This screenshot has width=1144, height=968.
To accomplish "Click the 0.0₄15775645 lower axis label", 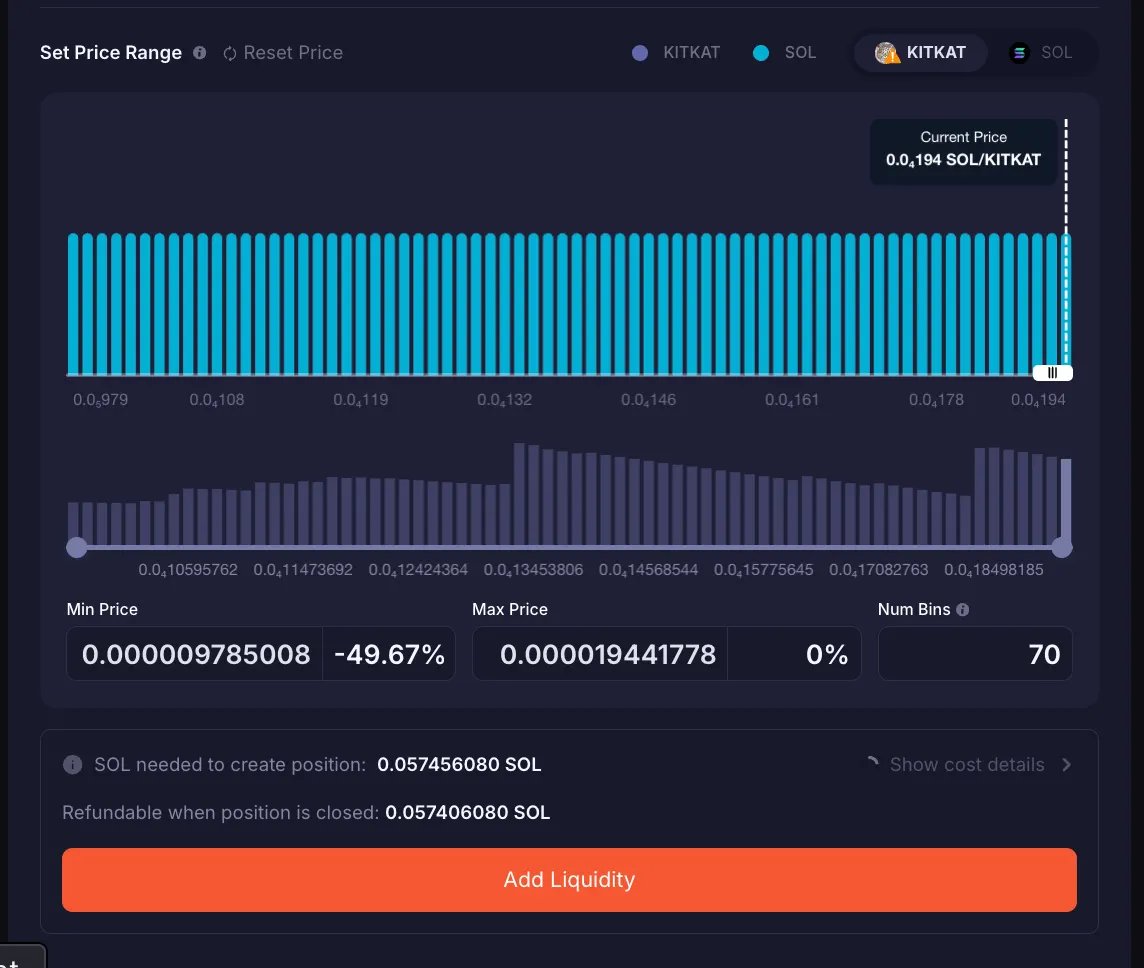I will (x=763, y=570).
